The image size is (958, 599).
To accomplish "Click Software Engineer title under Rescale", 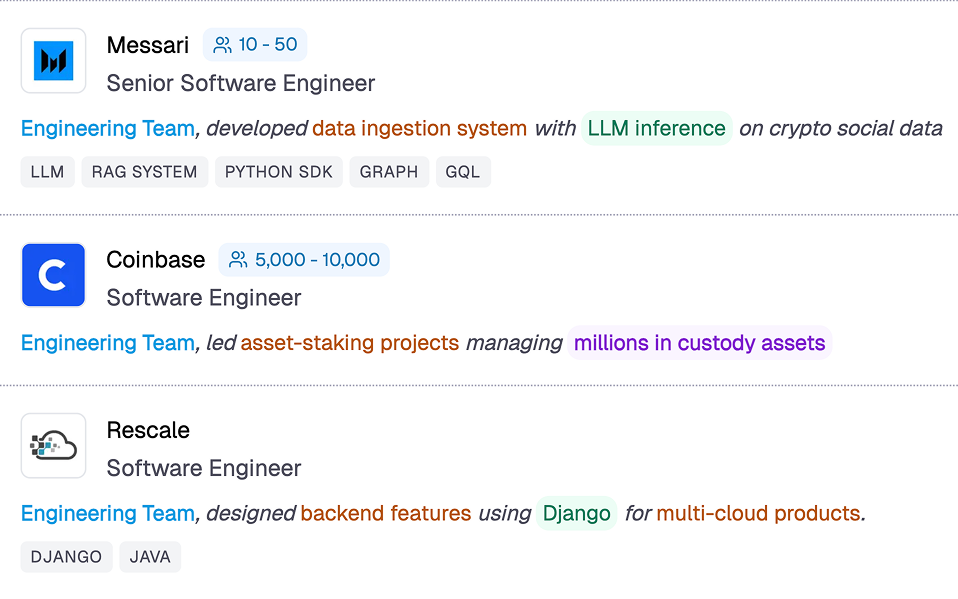I will [x=204, y=468].
